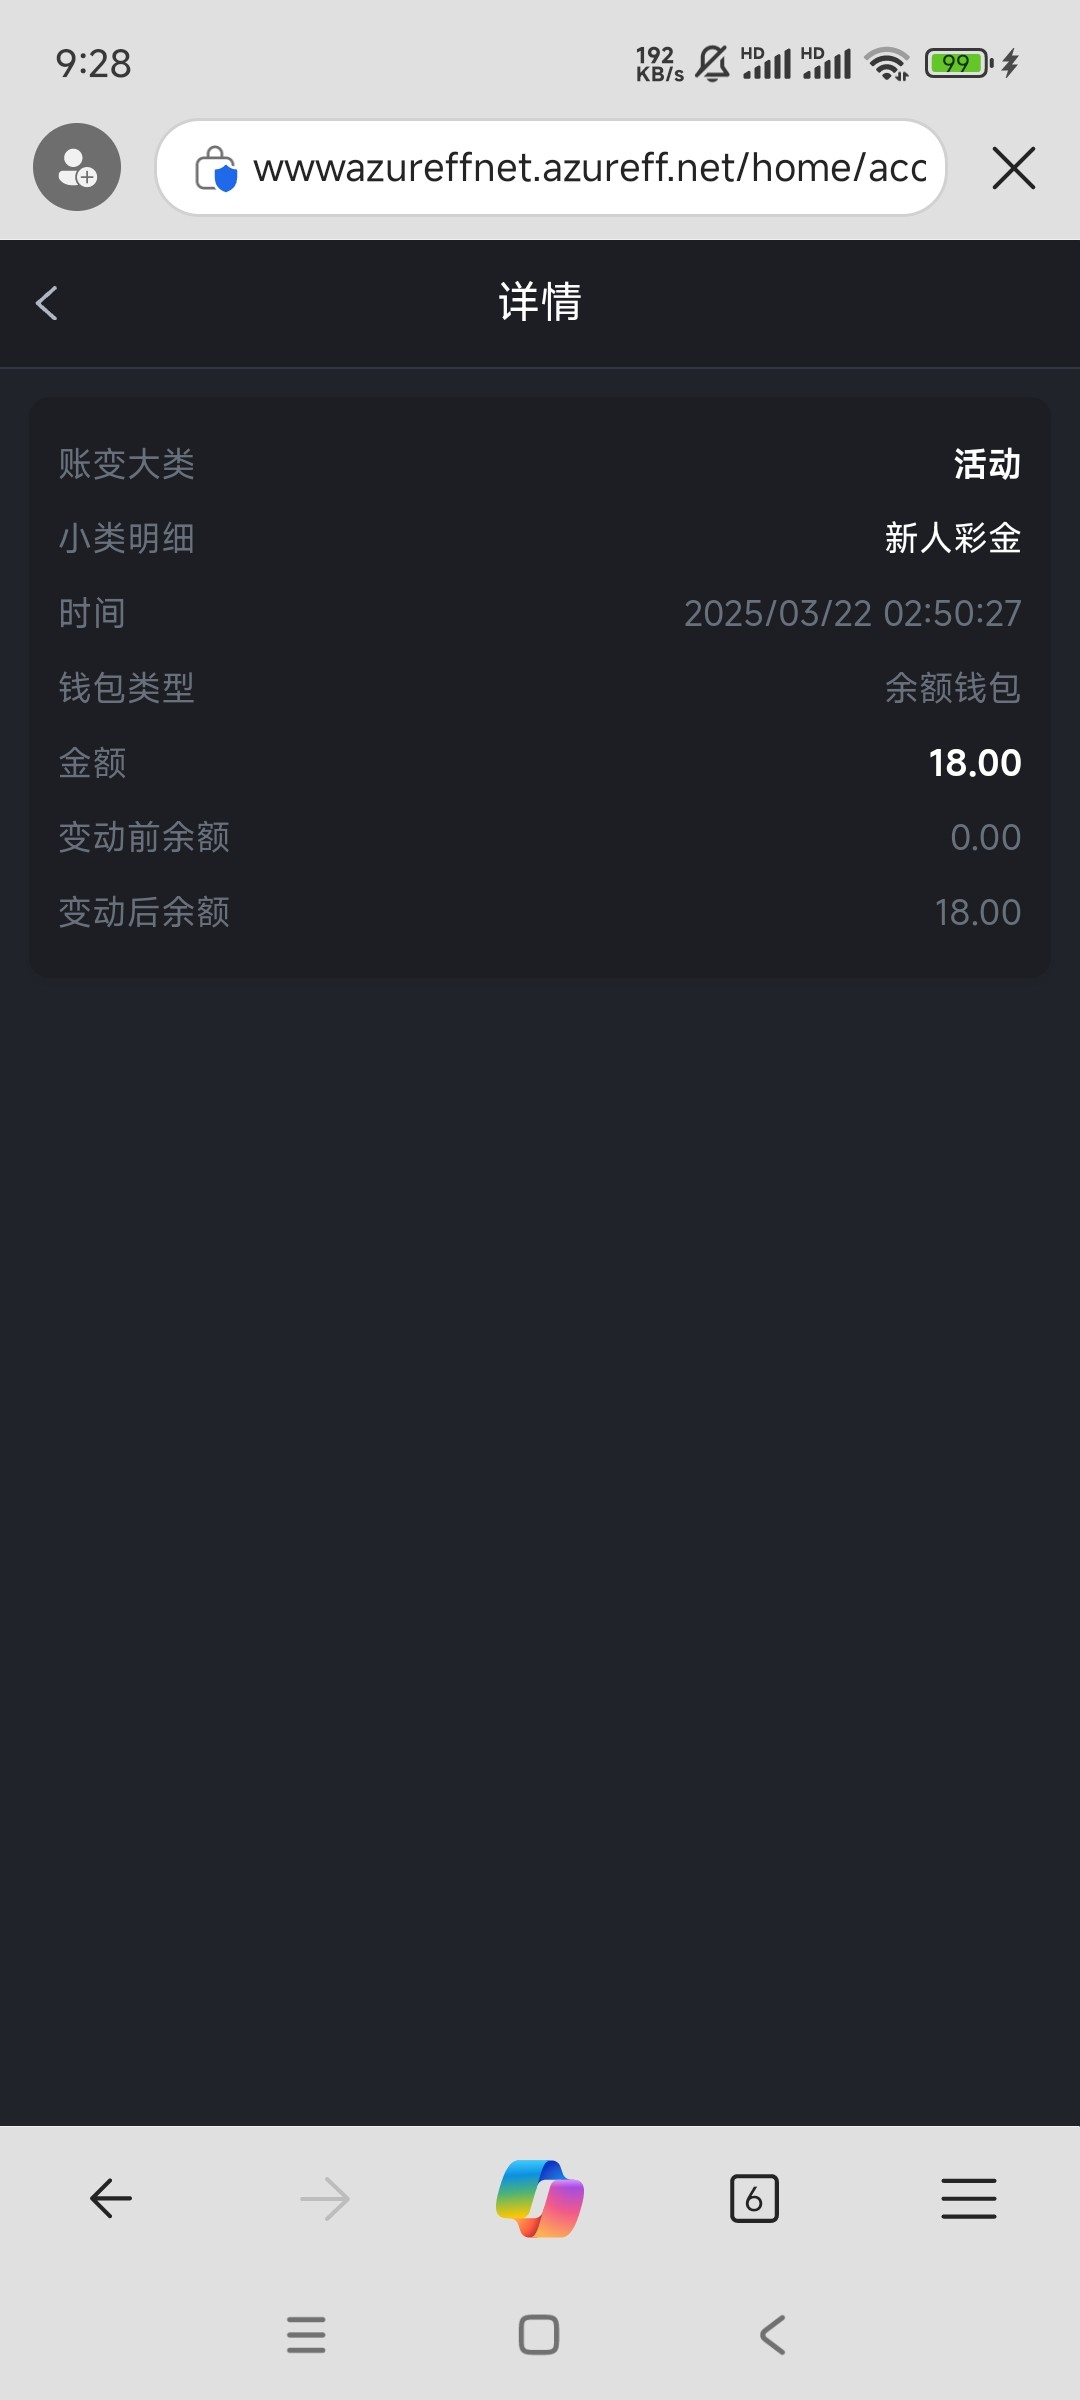Tap the profile account icon

point(77,167)
